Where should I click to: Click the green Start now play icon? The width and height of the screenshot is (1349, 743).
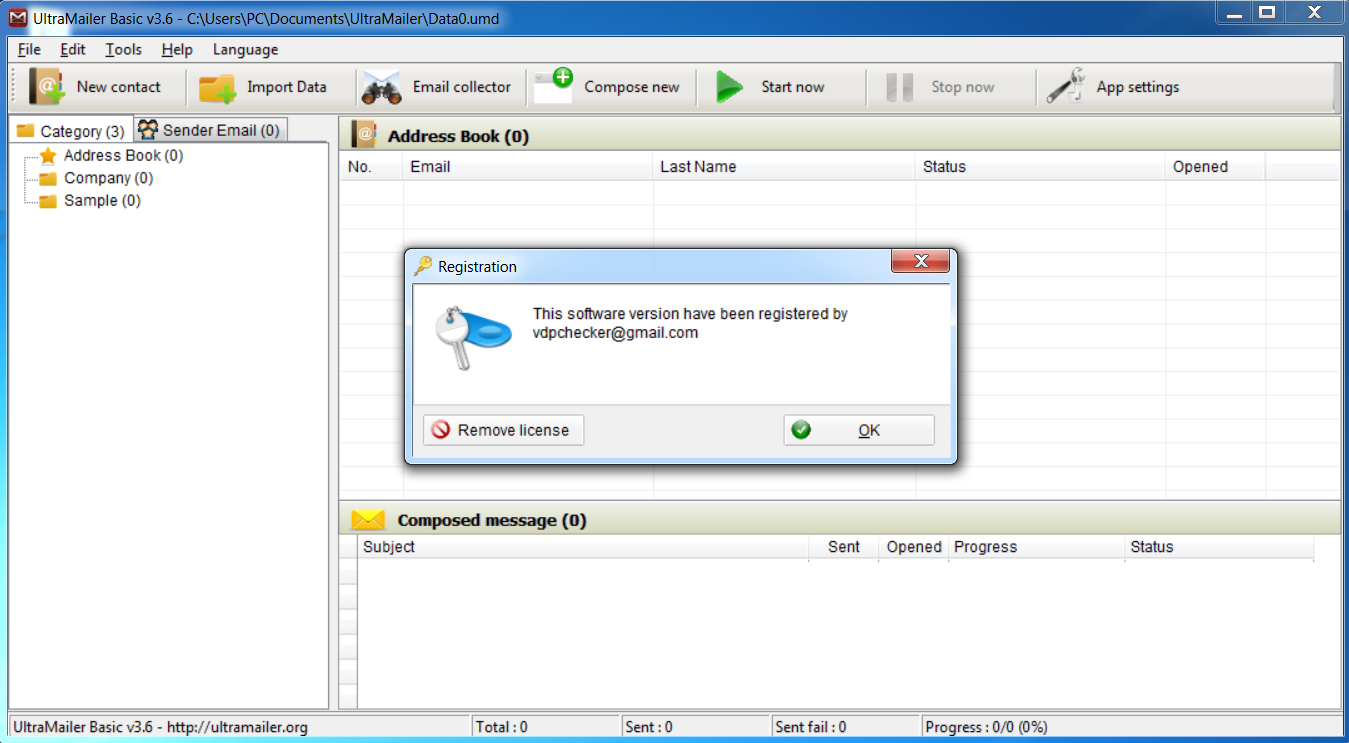pyautogui.click(x=729, y=87)
